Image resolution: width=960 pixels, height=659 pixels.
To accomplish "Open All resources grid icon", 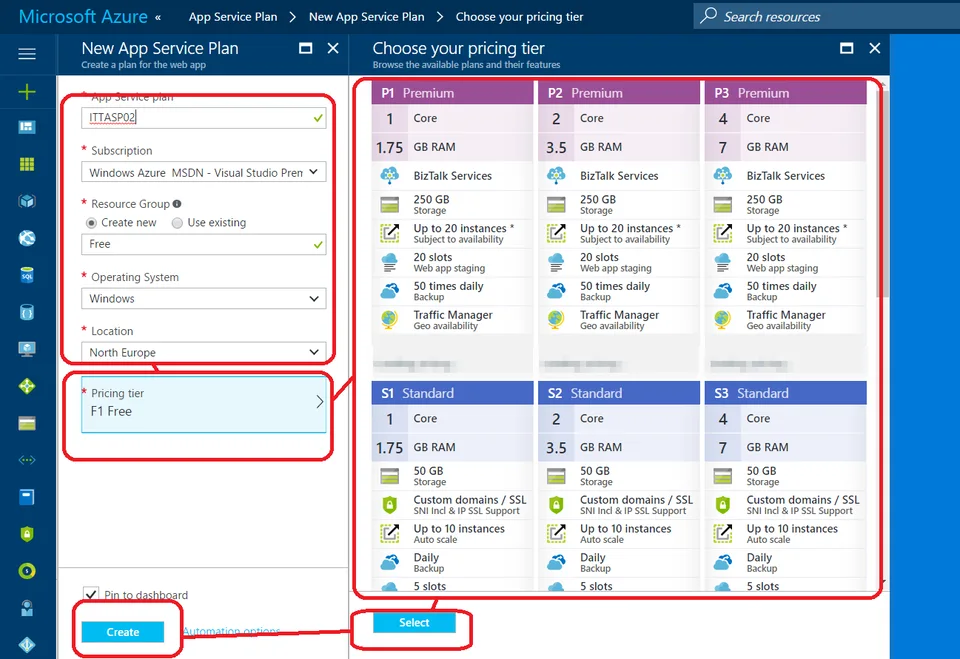I will [x=27, y=164].
